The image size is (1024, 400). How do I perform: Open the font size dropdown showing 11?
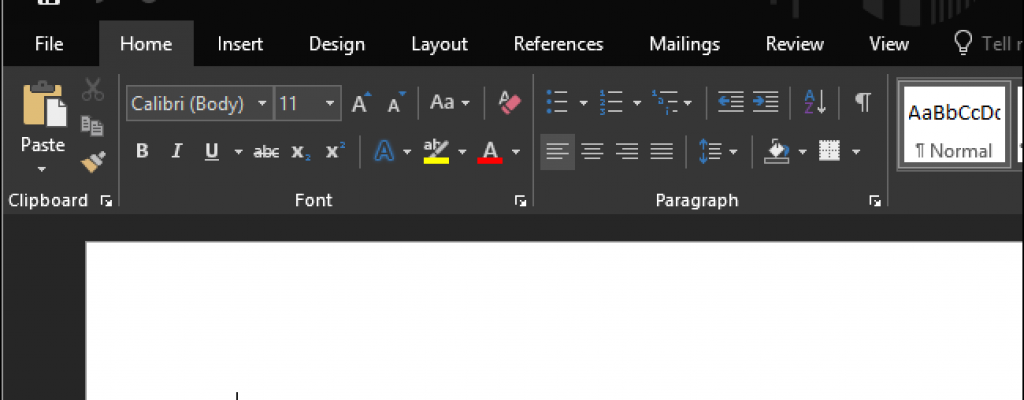tap(331, 103)
